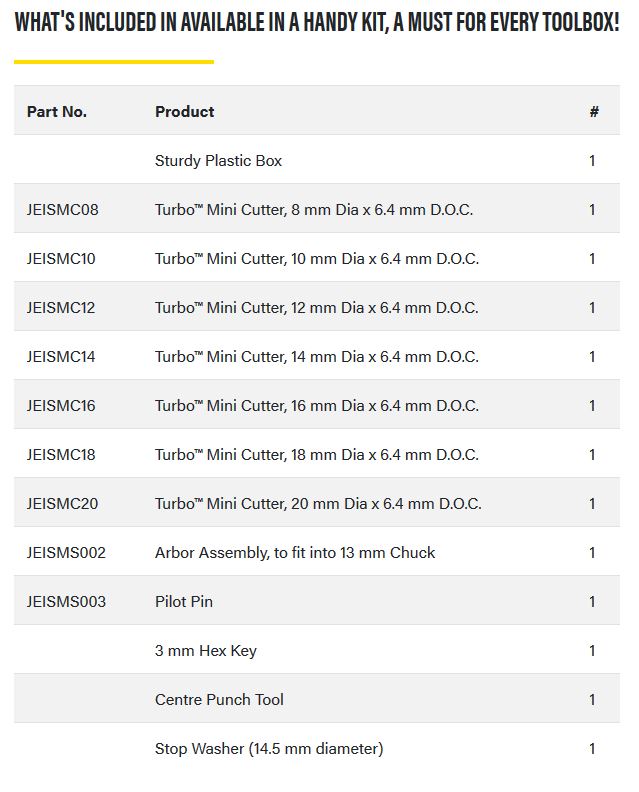Click part number JEISMC18
Viewport: 639px width, 792px height.
62,455
